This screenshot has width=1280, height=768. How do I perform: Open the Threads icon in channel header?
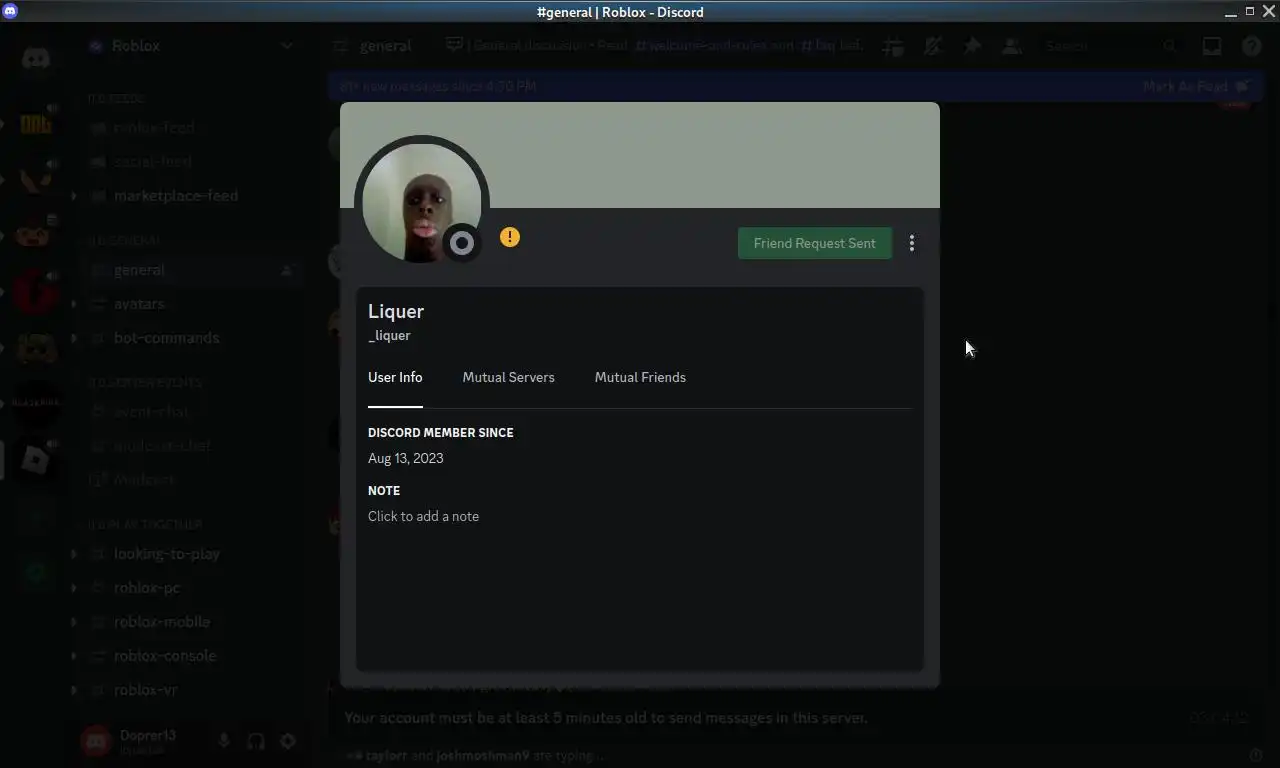pos(893,46)
